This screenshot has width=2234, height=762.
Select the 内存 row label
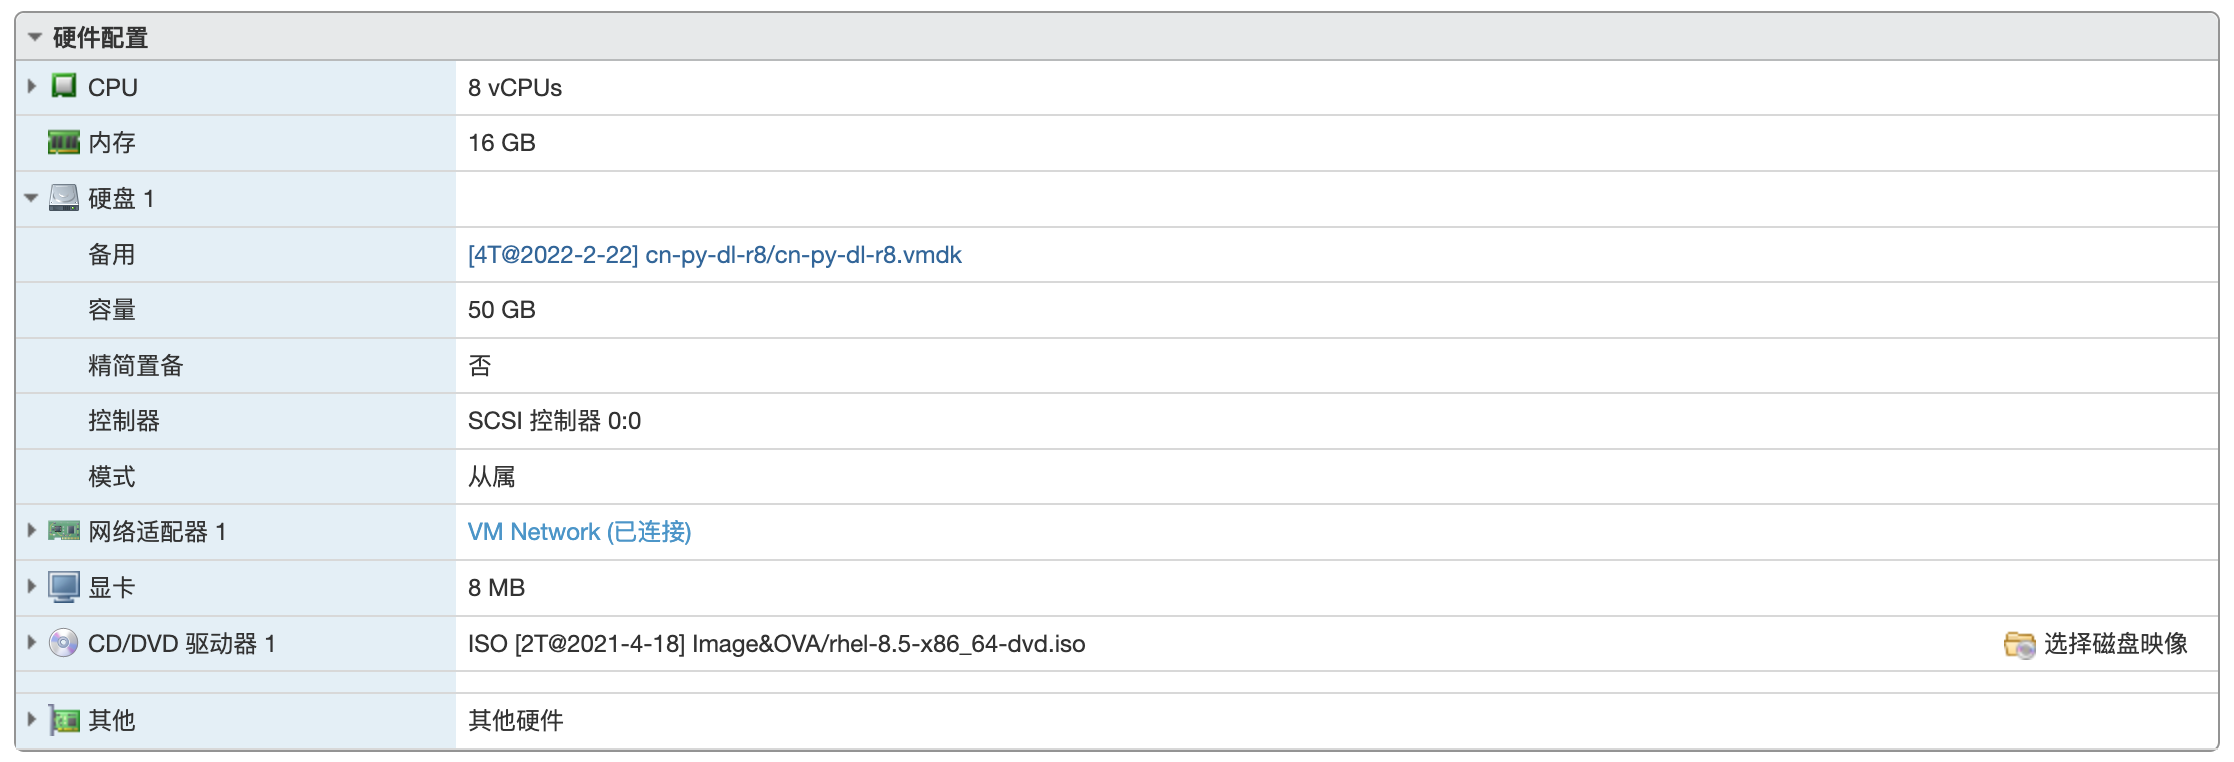[x=112, y=143]
